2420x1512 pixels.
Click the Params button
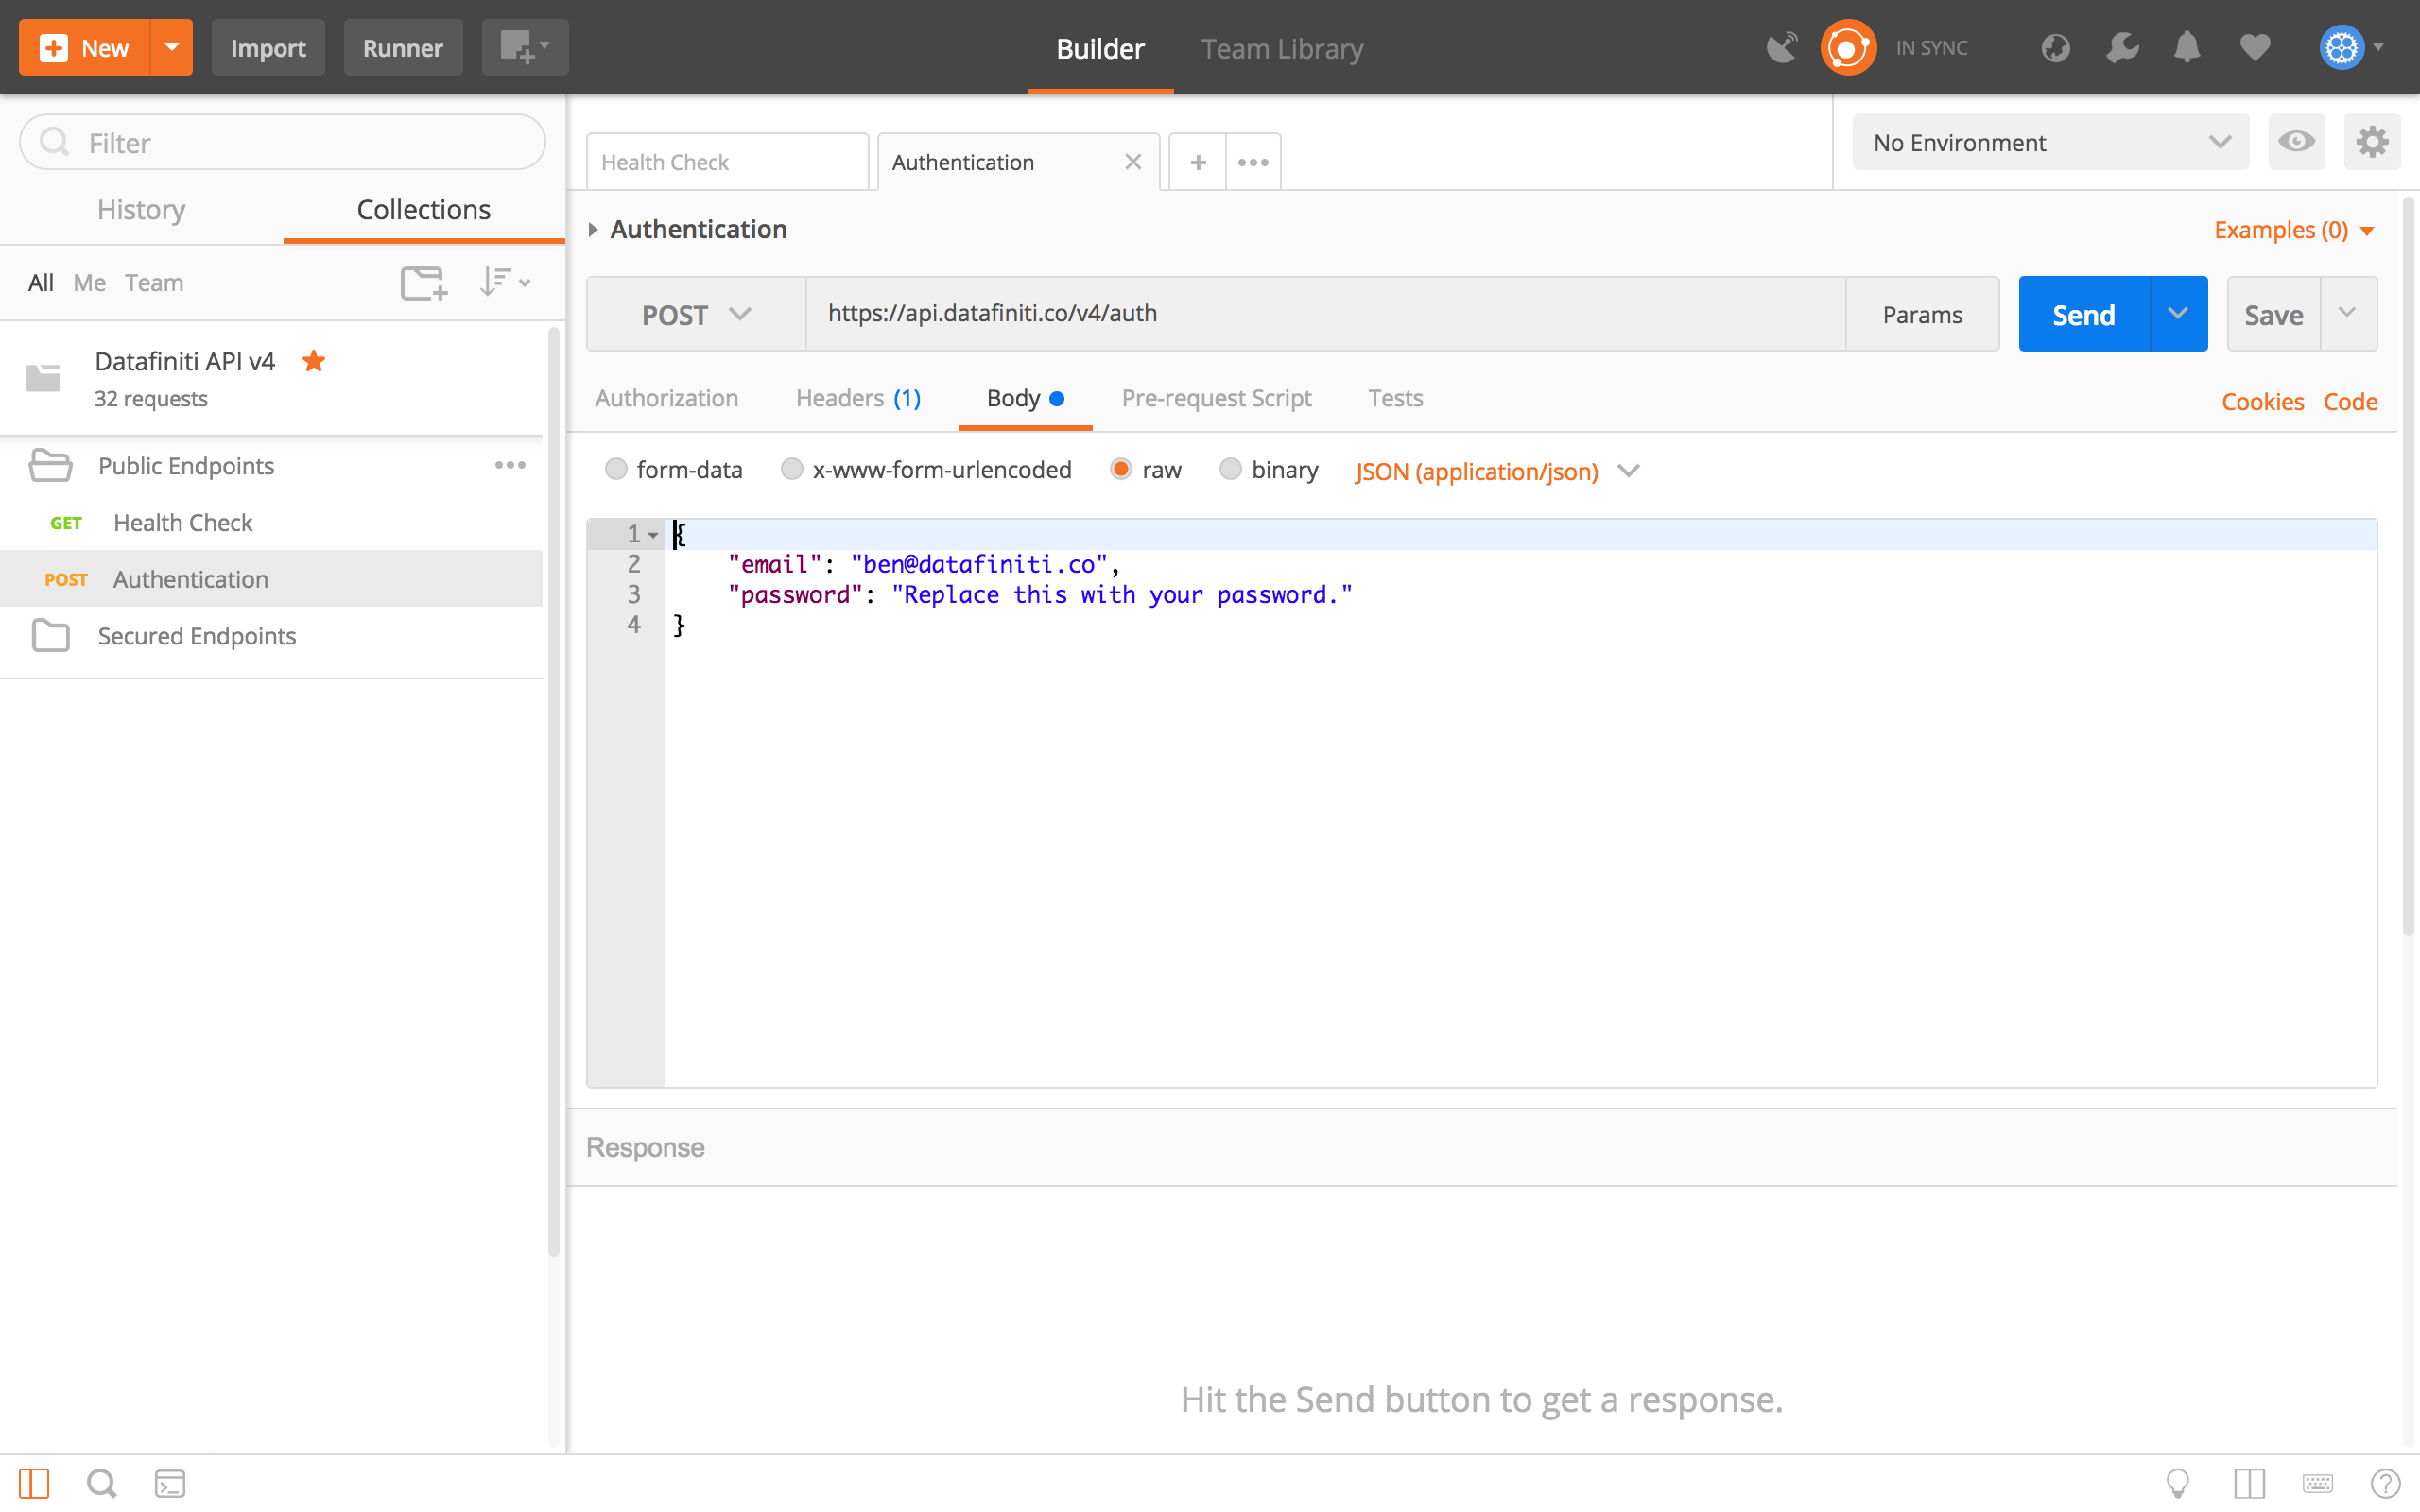click(x=1922, y=314)
